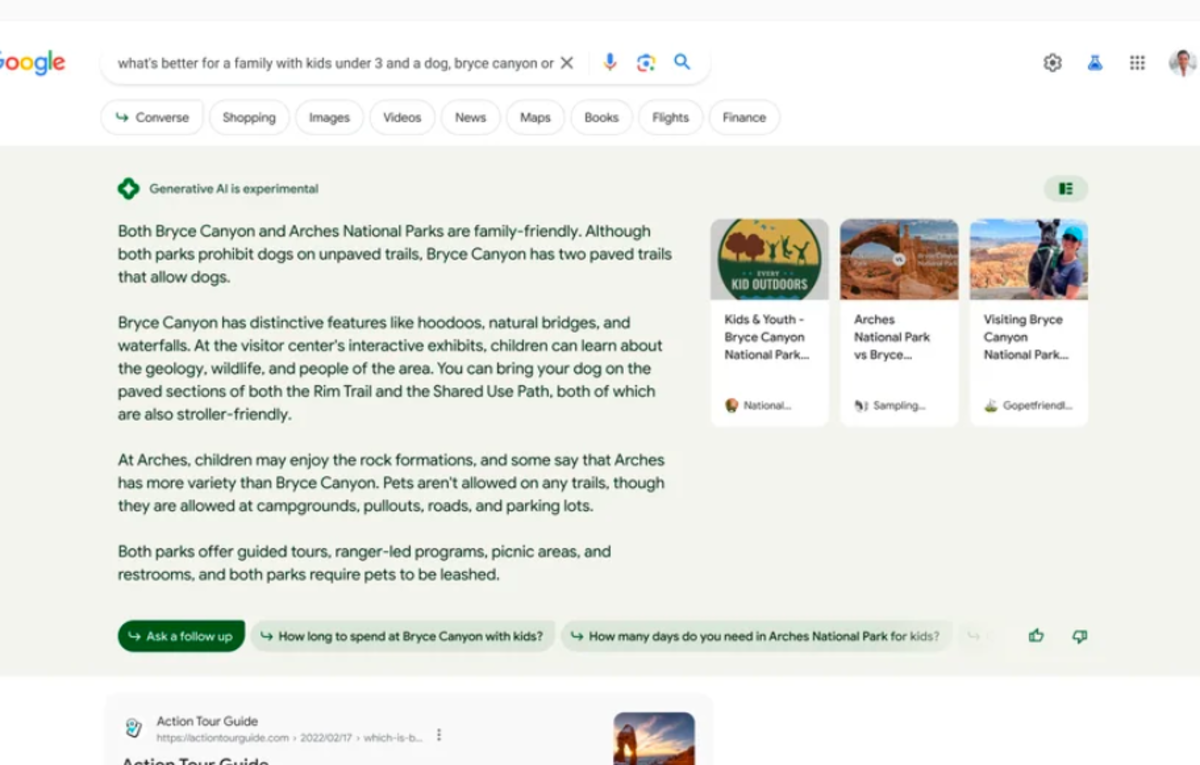Click the account profile picture
The height and width of the screenshot is (765, 1200).
1182,63
